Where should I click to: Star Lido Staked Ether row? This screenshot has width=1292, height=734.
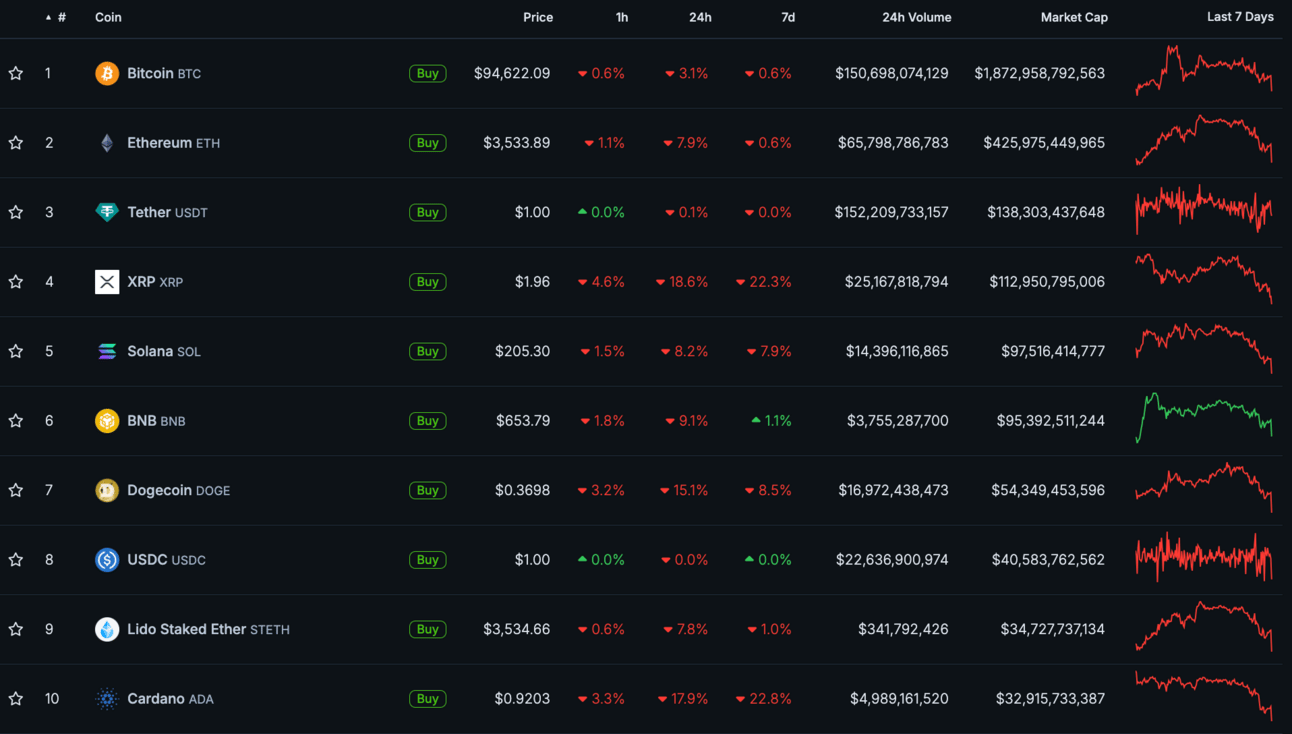(16, 629)
